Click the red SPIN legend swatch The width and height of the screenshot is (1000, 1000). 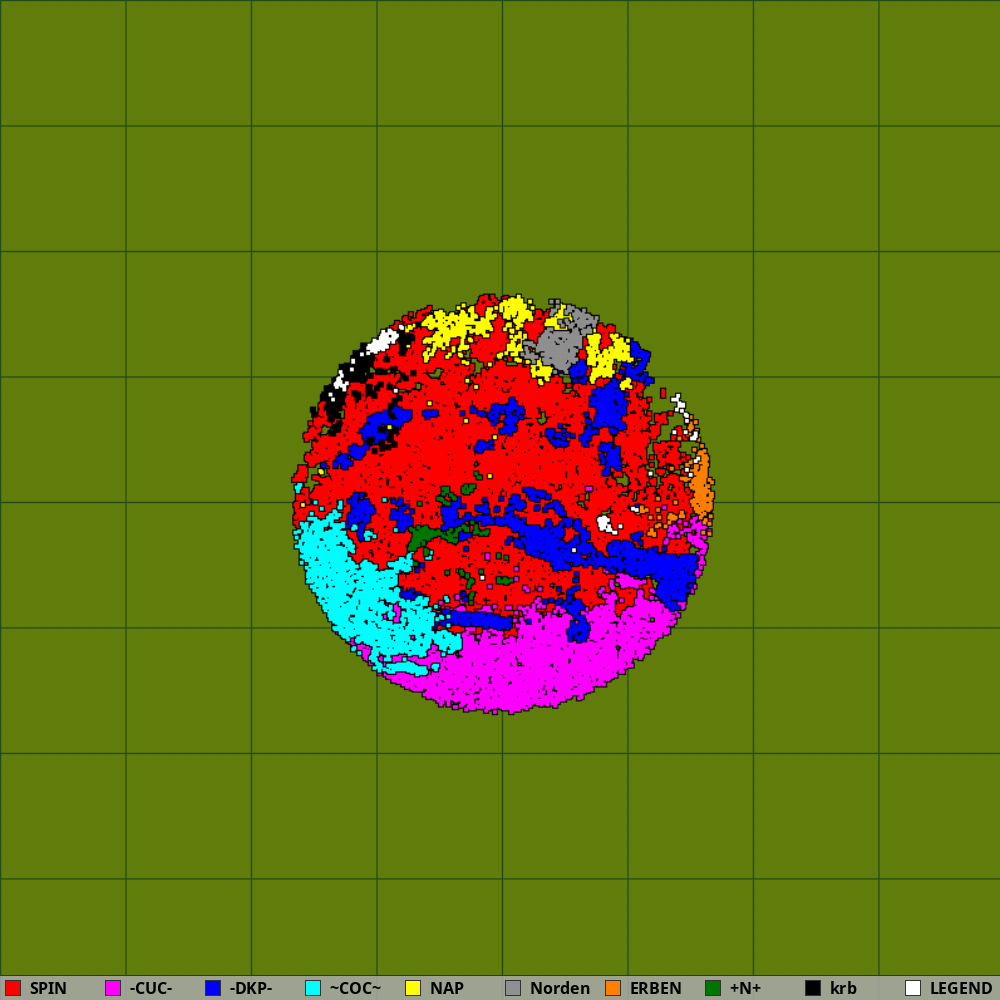(13, 988)
